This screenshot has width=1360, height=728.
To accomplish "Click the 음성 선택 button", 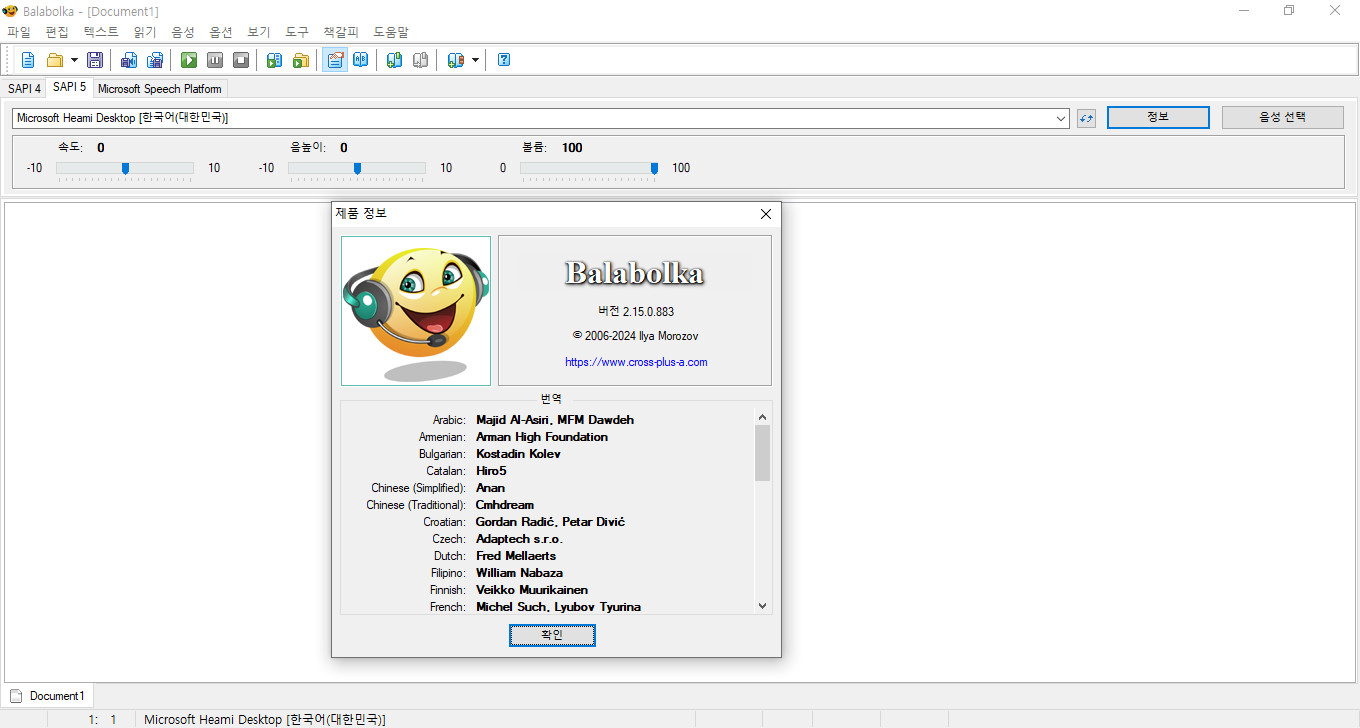I will pyautogui.click(x=1283, y=117).
